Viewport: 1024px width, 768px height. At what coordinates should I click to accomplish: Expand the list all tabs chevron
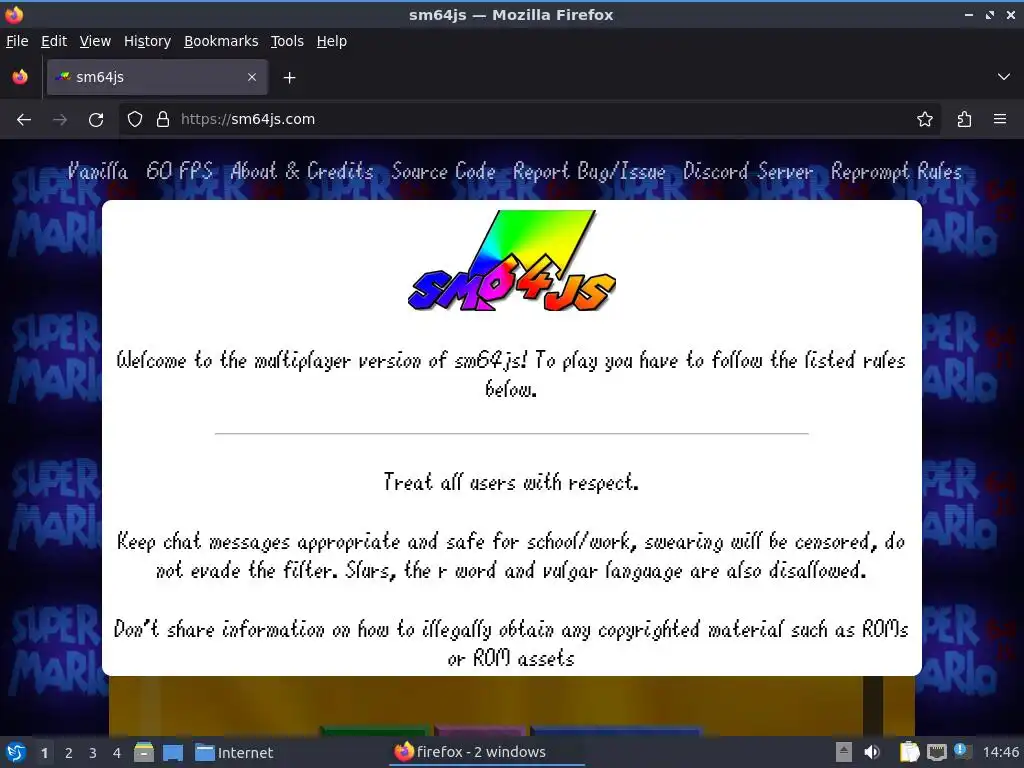tap(1004, 77)
